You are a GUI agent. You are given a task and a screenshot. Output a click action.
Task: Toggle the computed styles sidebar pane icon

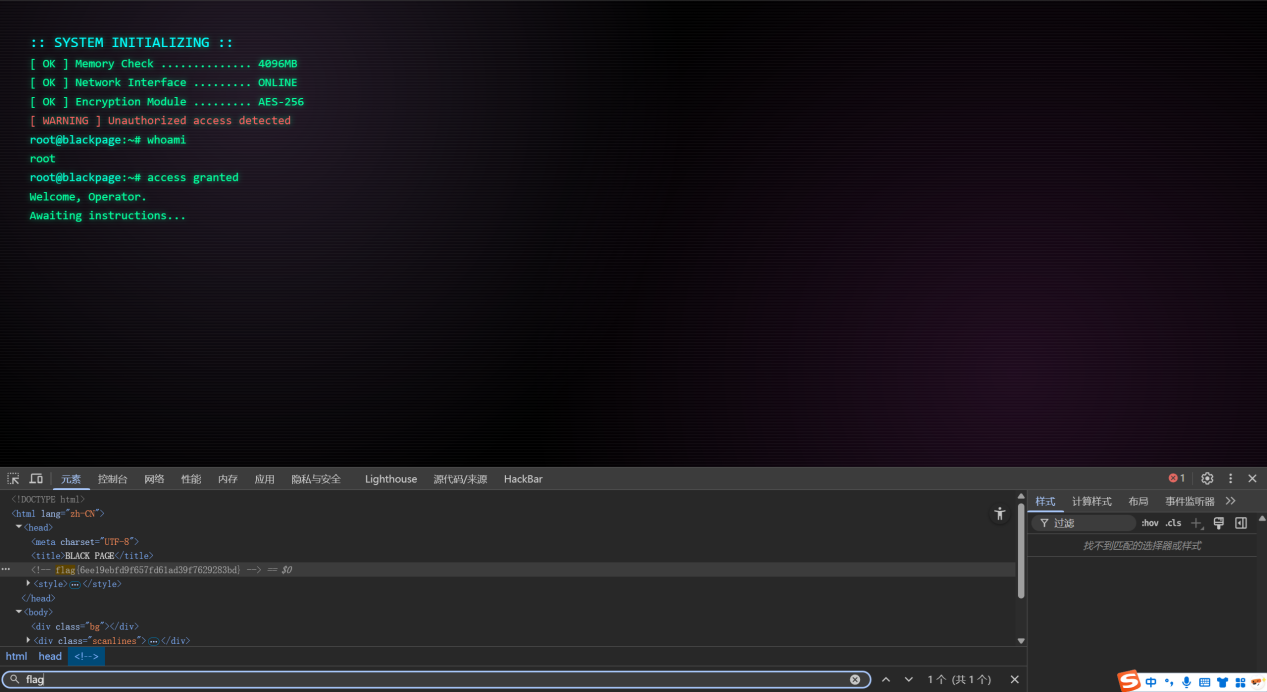(1241, 523)
